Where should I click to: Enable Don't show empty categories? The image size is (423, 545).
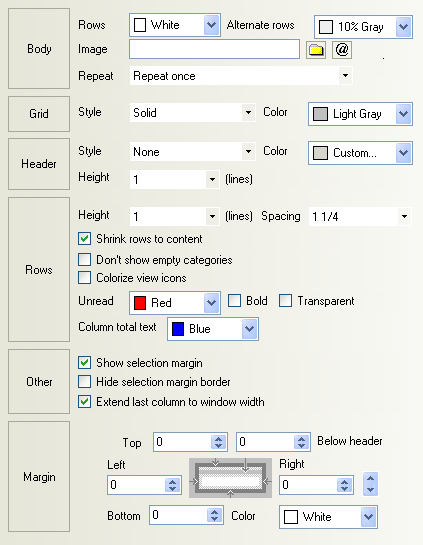tap(84, 260)
